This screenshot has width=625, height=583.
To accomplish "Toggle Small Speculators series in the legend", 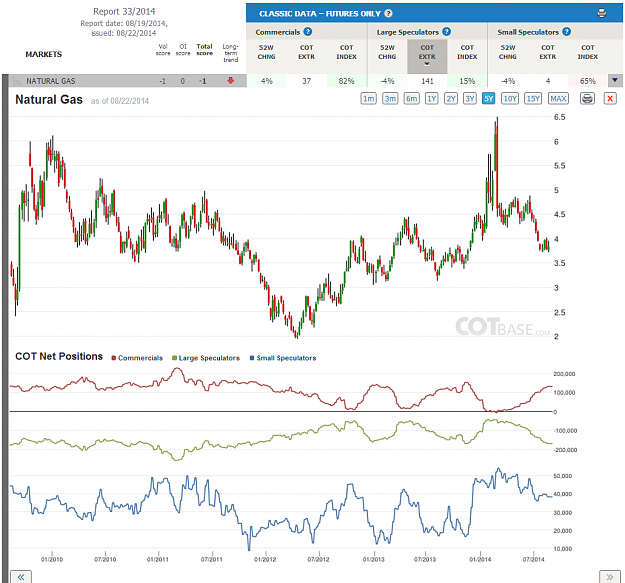I will (283, 358).
